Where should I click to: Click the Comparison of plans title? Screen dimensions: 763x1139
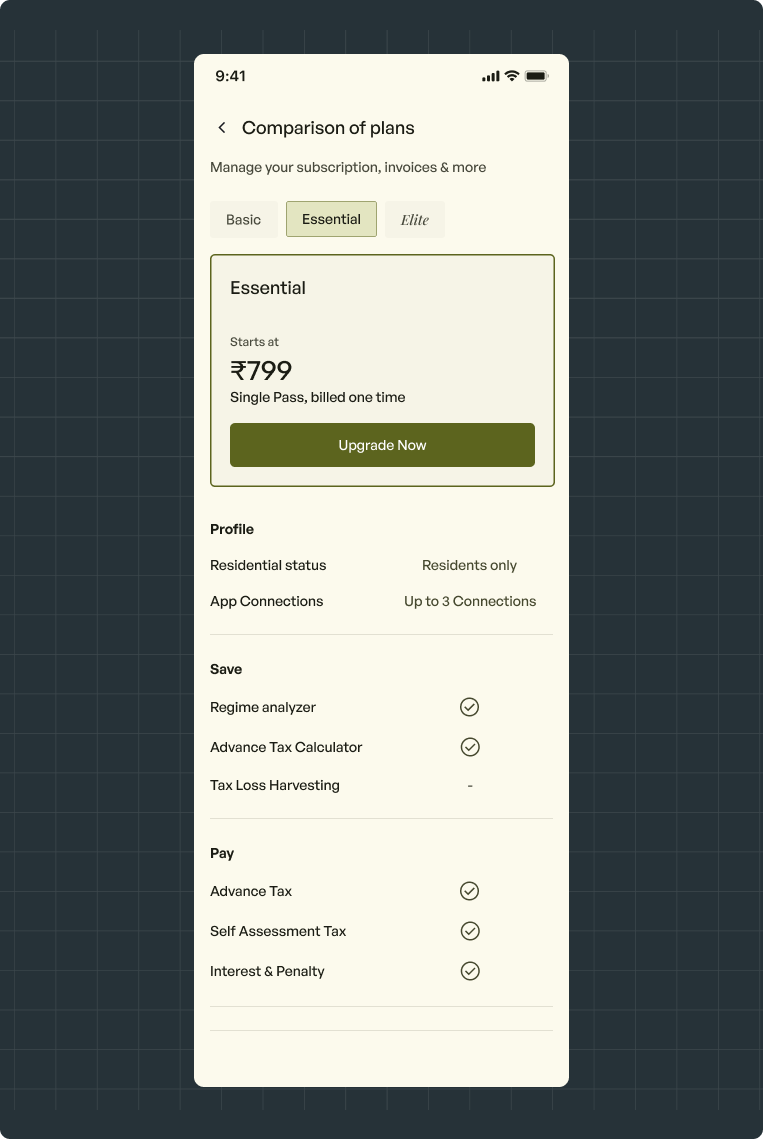pos(328,128)
